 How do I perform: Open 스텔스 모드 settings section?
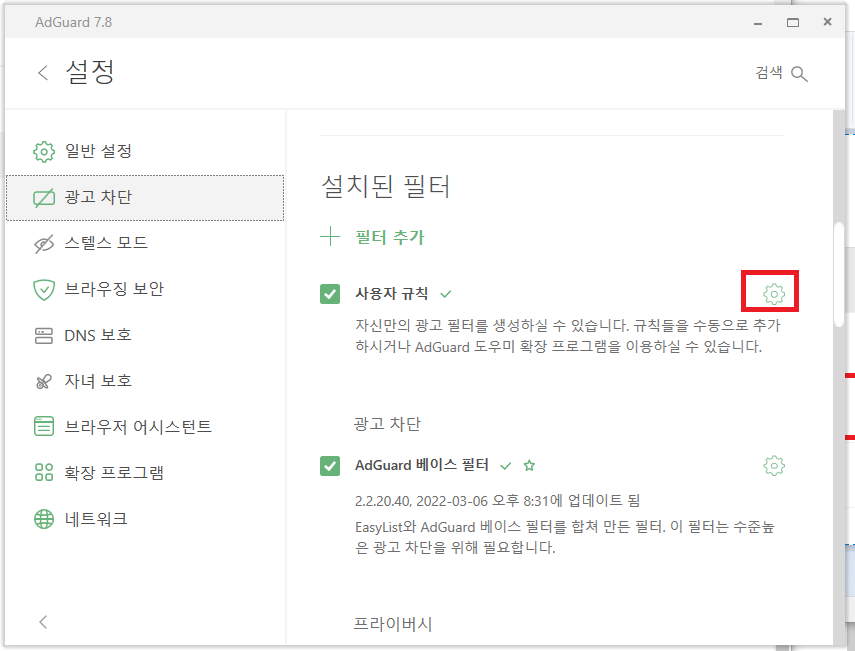tap(145, 244)
